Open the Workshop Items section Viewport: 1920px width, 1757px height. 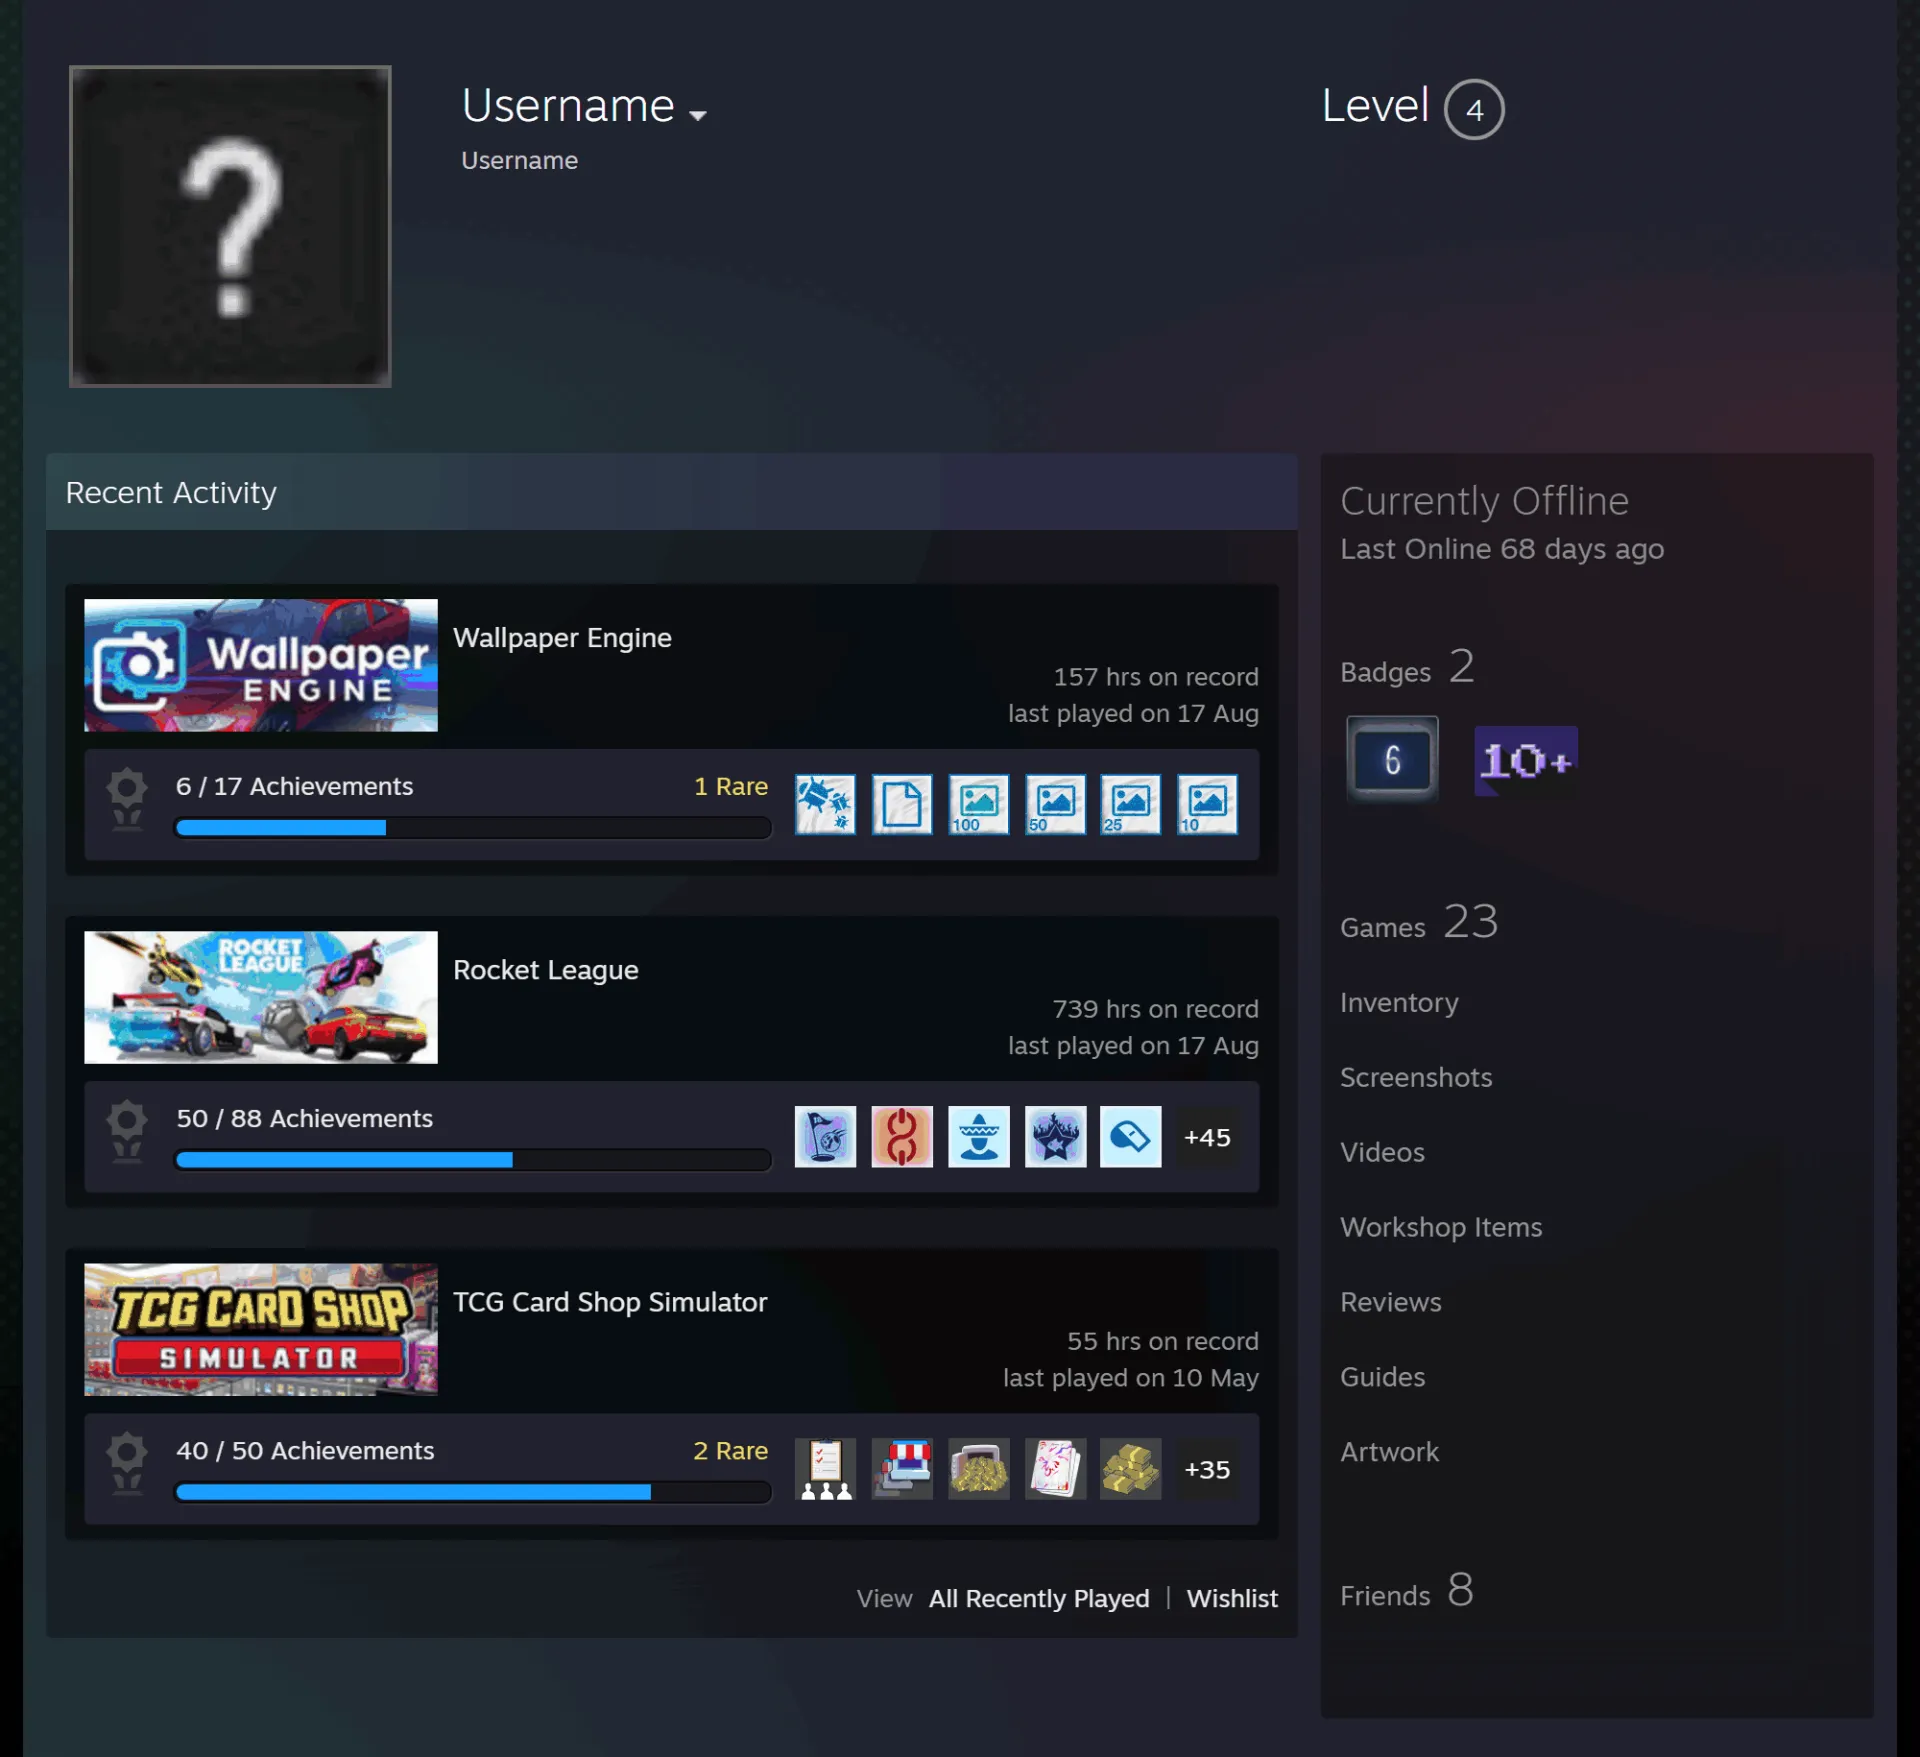tap(1441, 1227)
